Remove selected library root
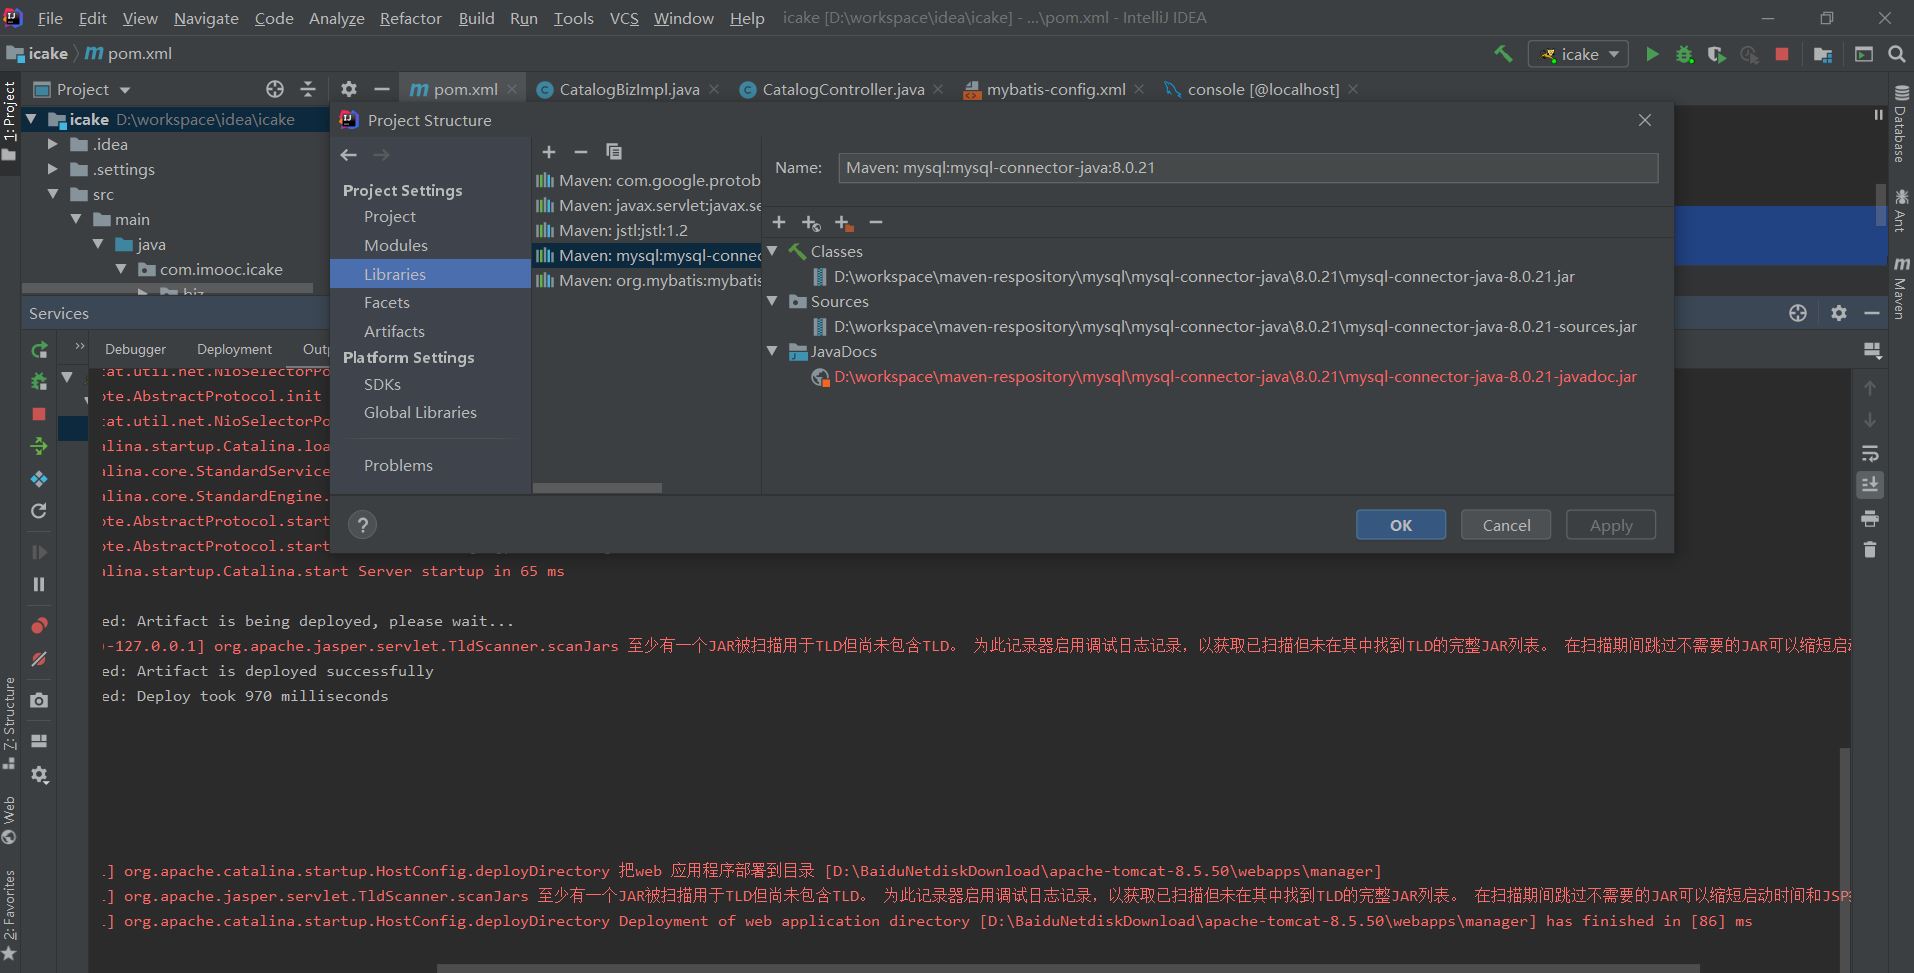The image size is (1914, 973). [x=876, y=222]
